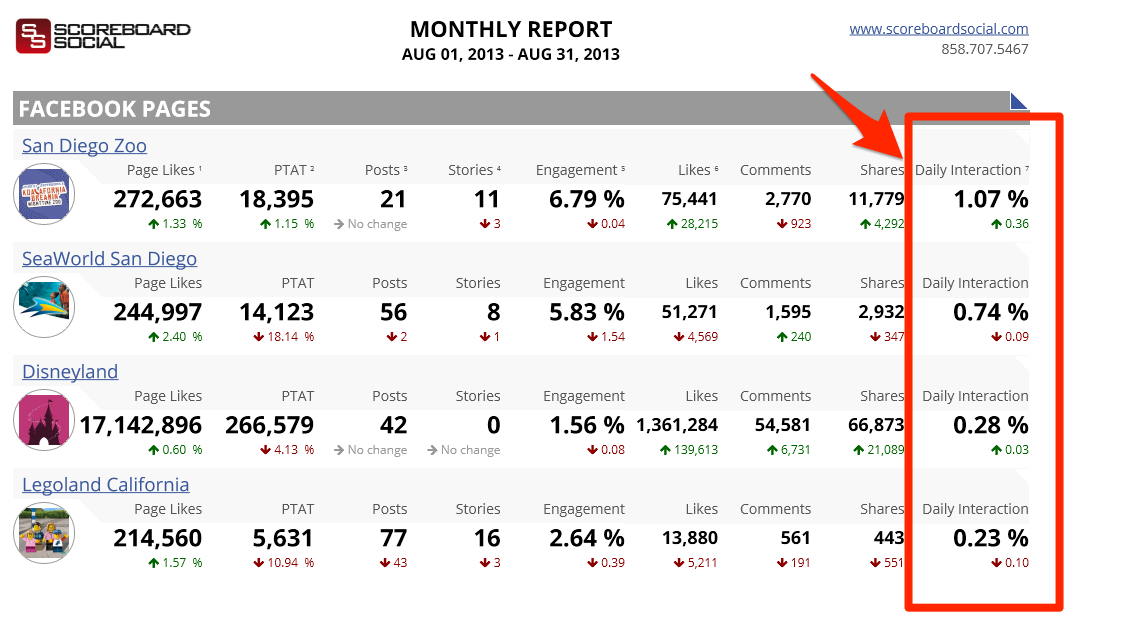Click San Diego Zoo's posts count 21
Image resolution: width=1139 pixels, height=627 pixels.
point(393,199)
